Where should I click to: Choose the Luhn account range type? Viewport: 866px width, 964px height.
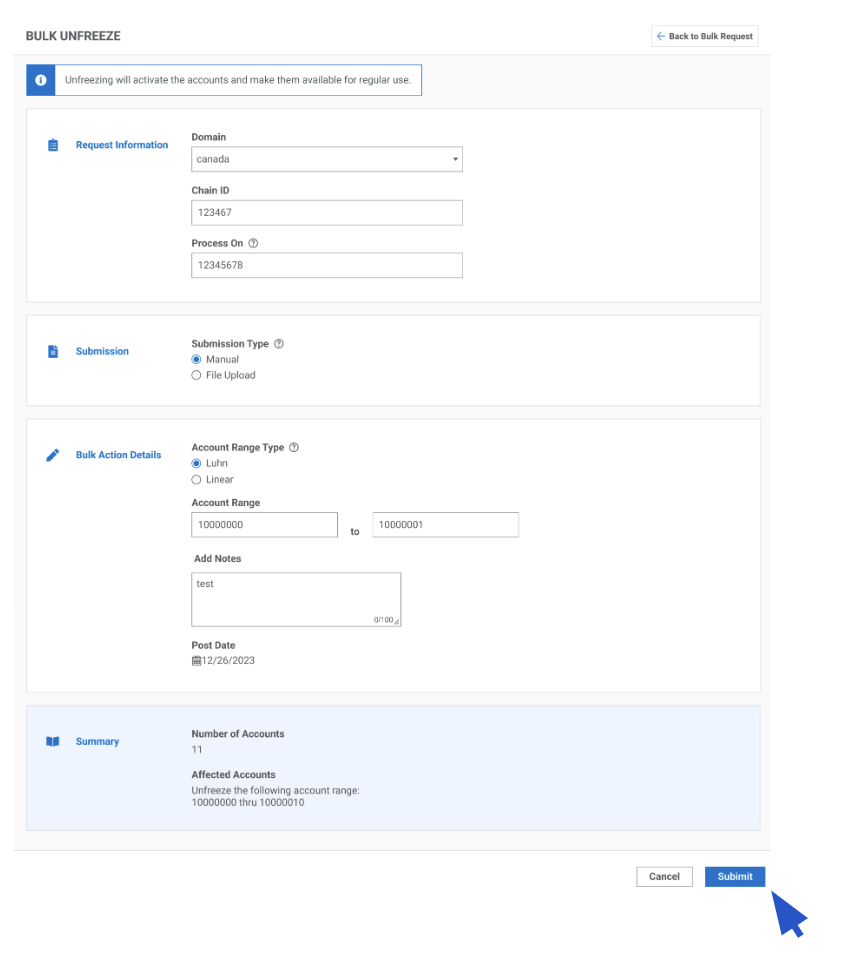pos(197,464)
